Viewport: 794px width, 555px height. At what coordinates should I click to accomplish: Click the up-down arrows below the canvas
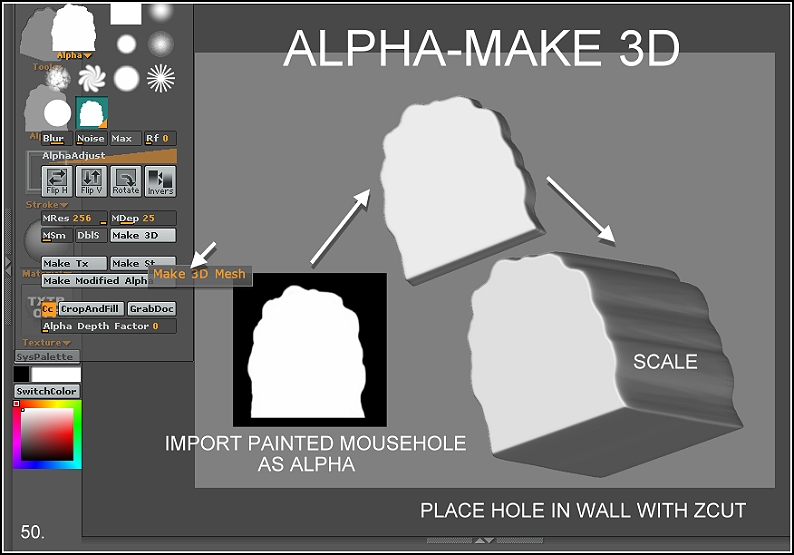484,540
